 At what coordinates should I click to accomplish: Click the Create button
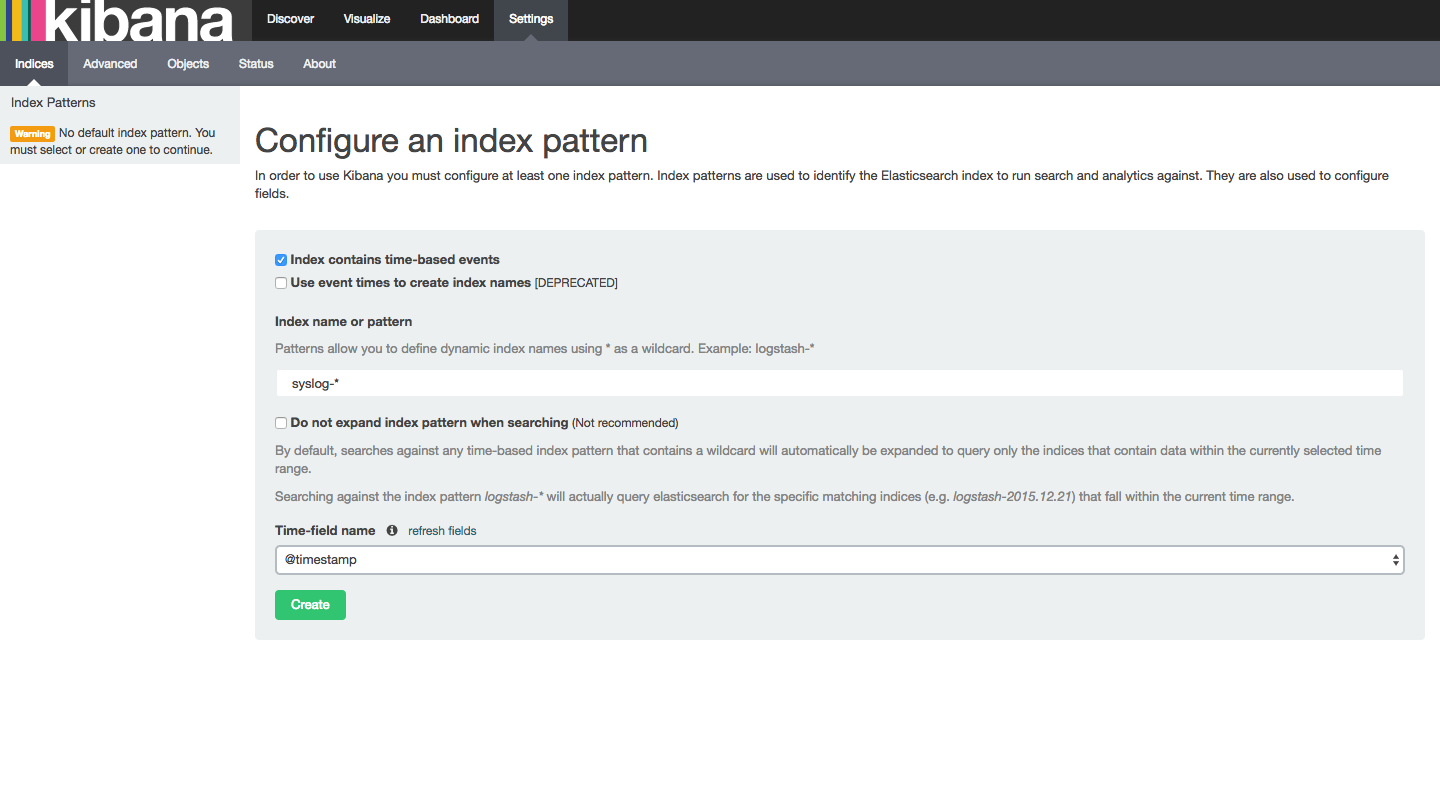coord(310,605)
